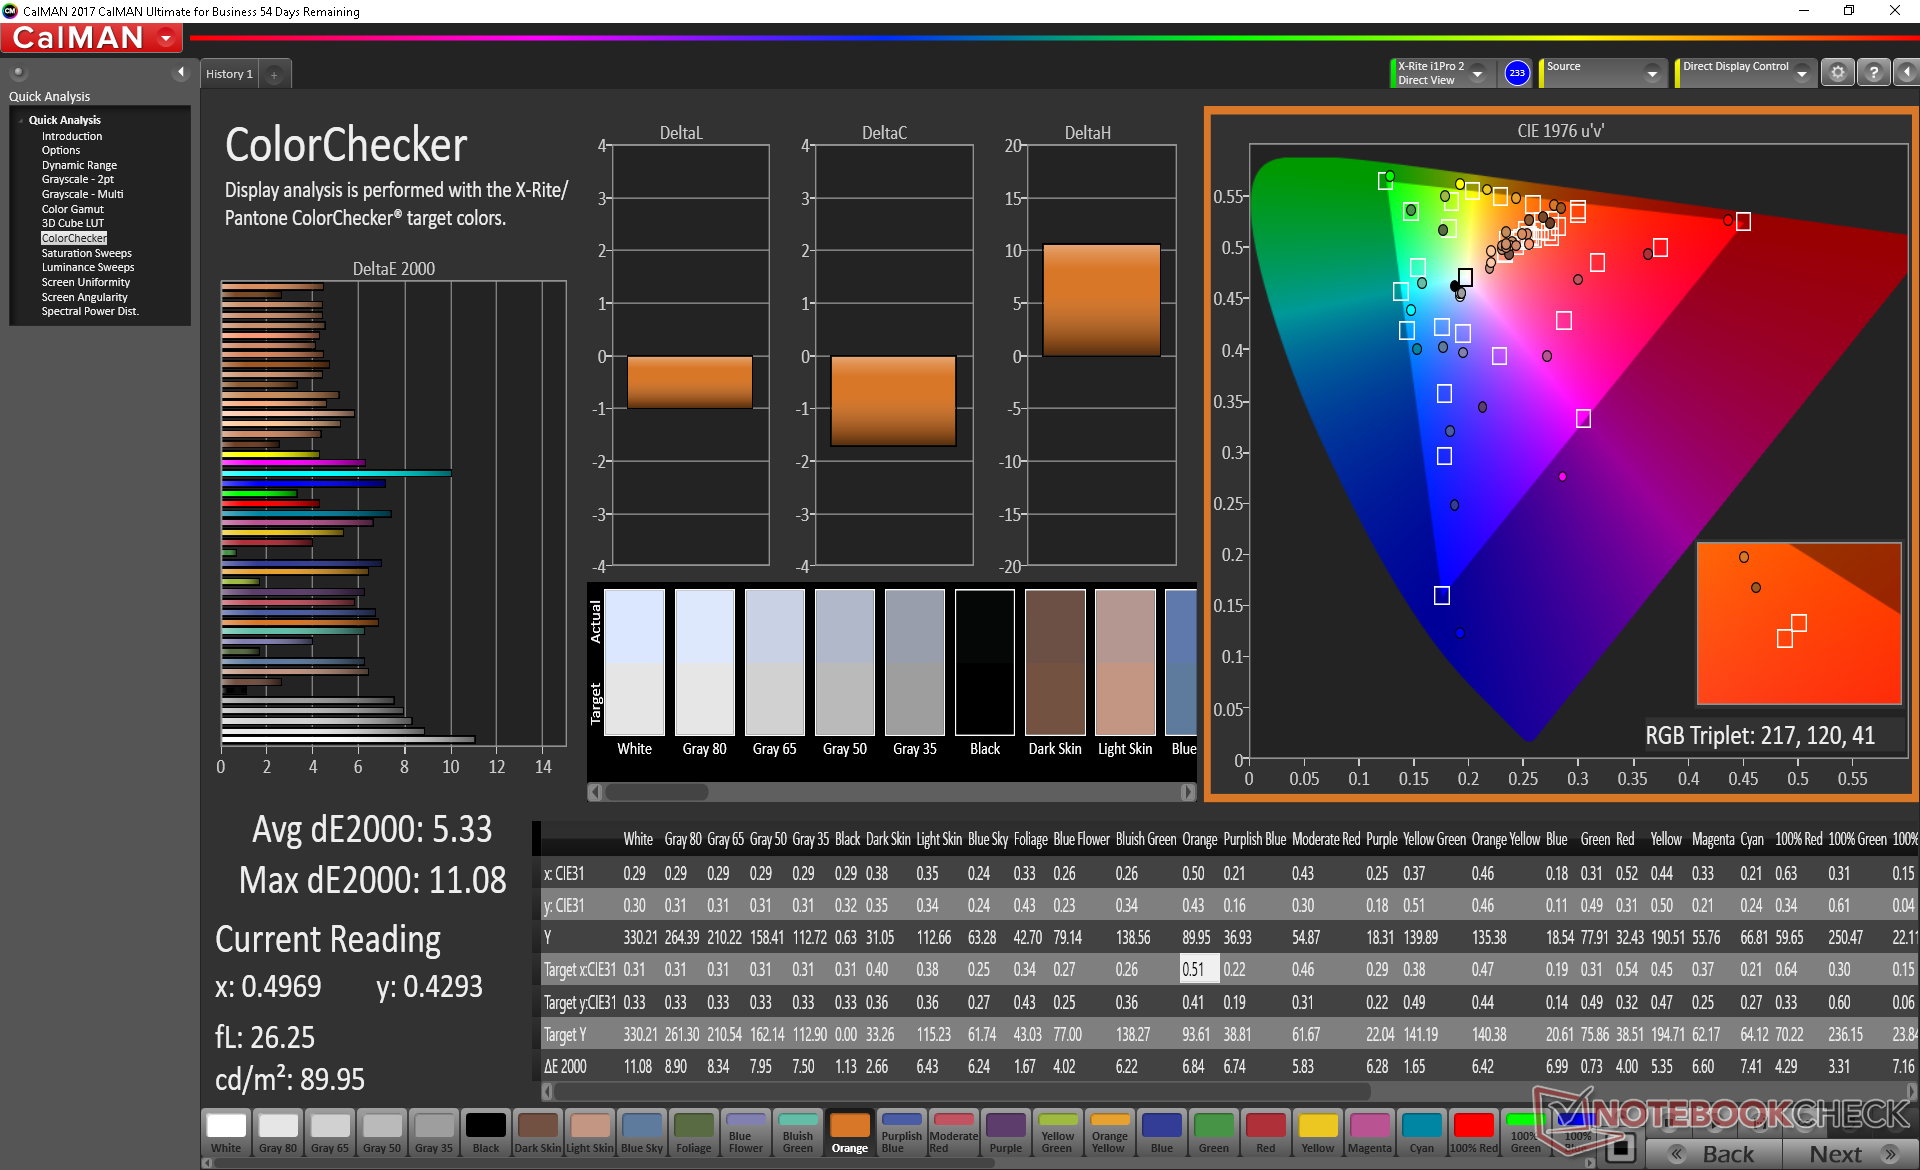This screenshot has height=1170, width=1920.
Task: Click the Next navigation button
Action: tap(1849, 1154)
